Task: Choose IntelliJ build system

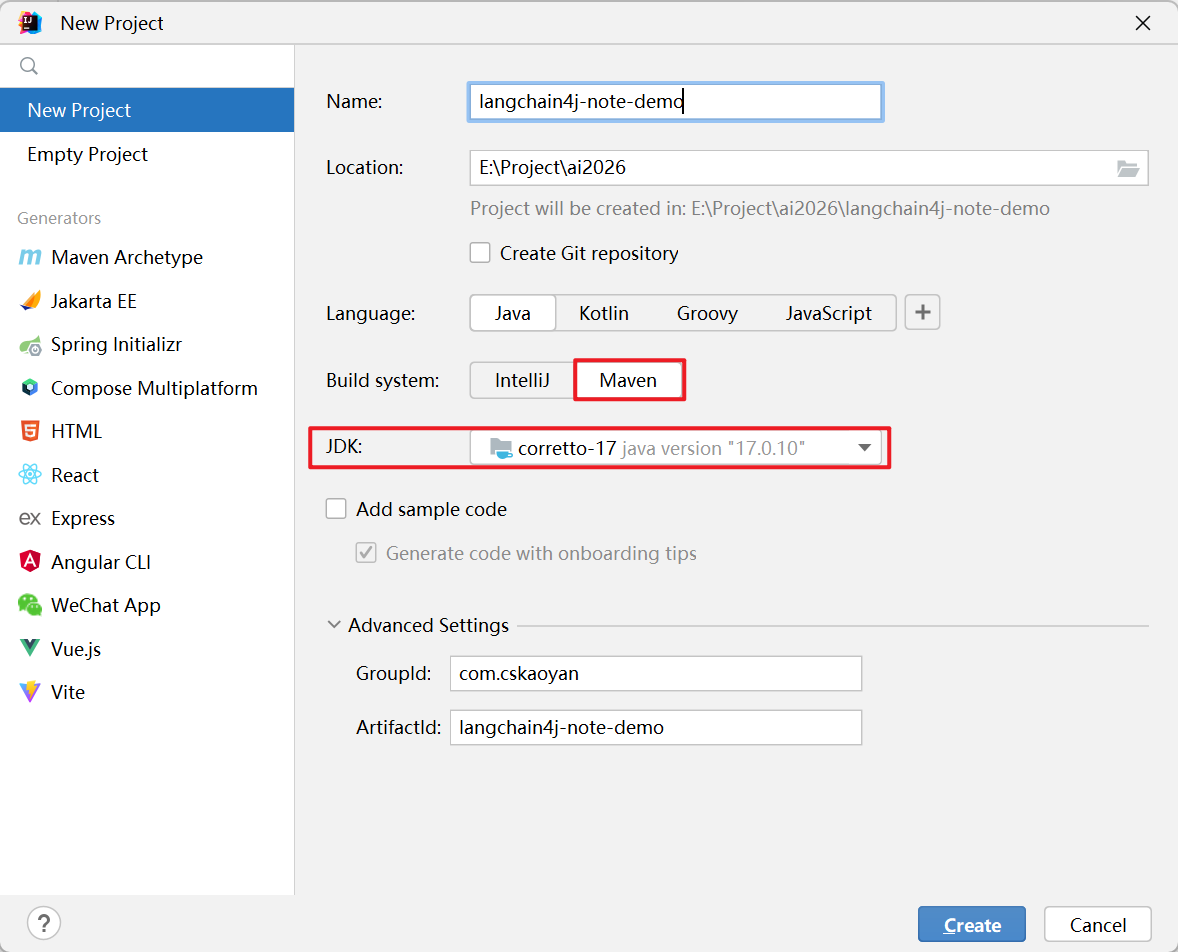Action: pyautogui.click(x=522, y=380)
